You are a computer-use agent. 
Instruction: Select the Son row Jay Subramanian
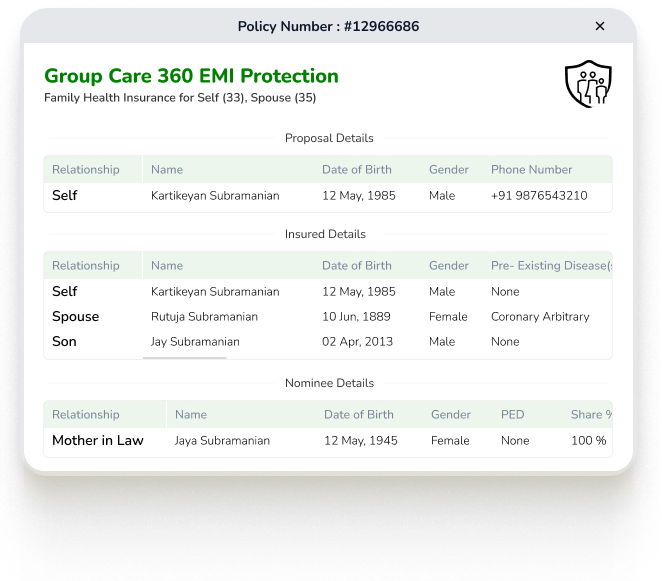pos(328,342)
